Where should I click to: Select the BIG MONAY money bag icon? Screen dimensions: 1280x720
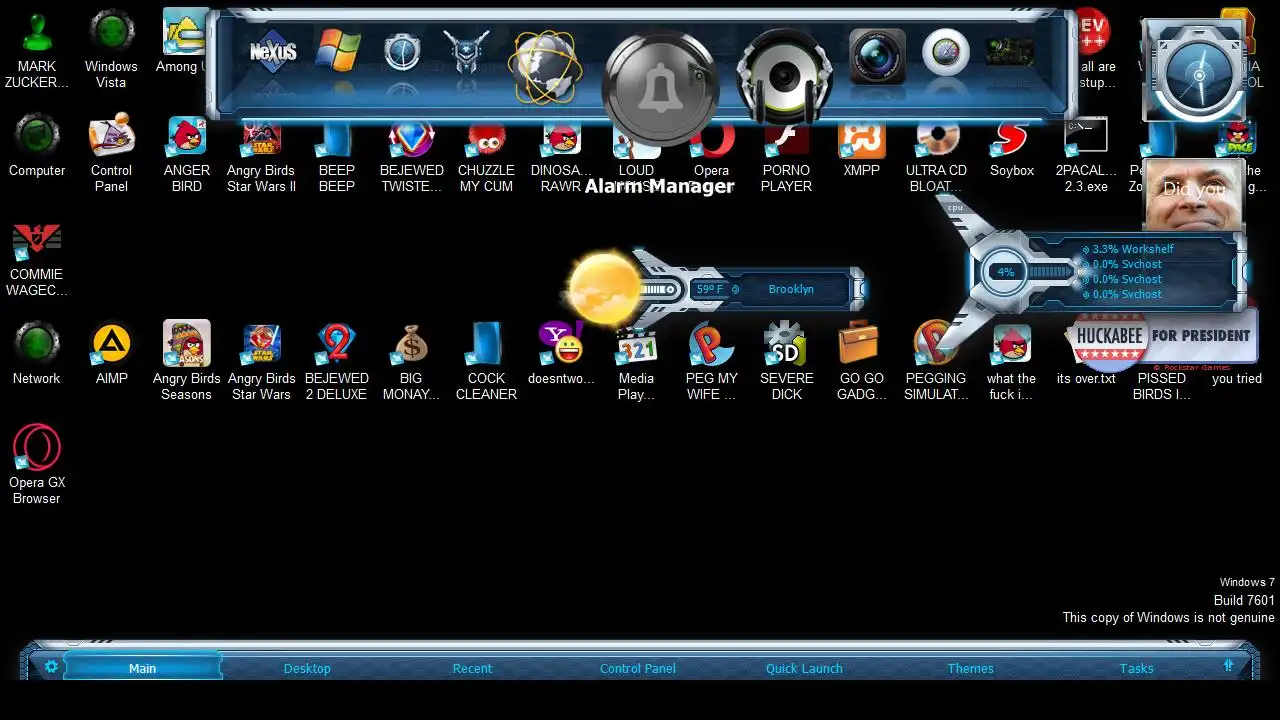(411, 361)
